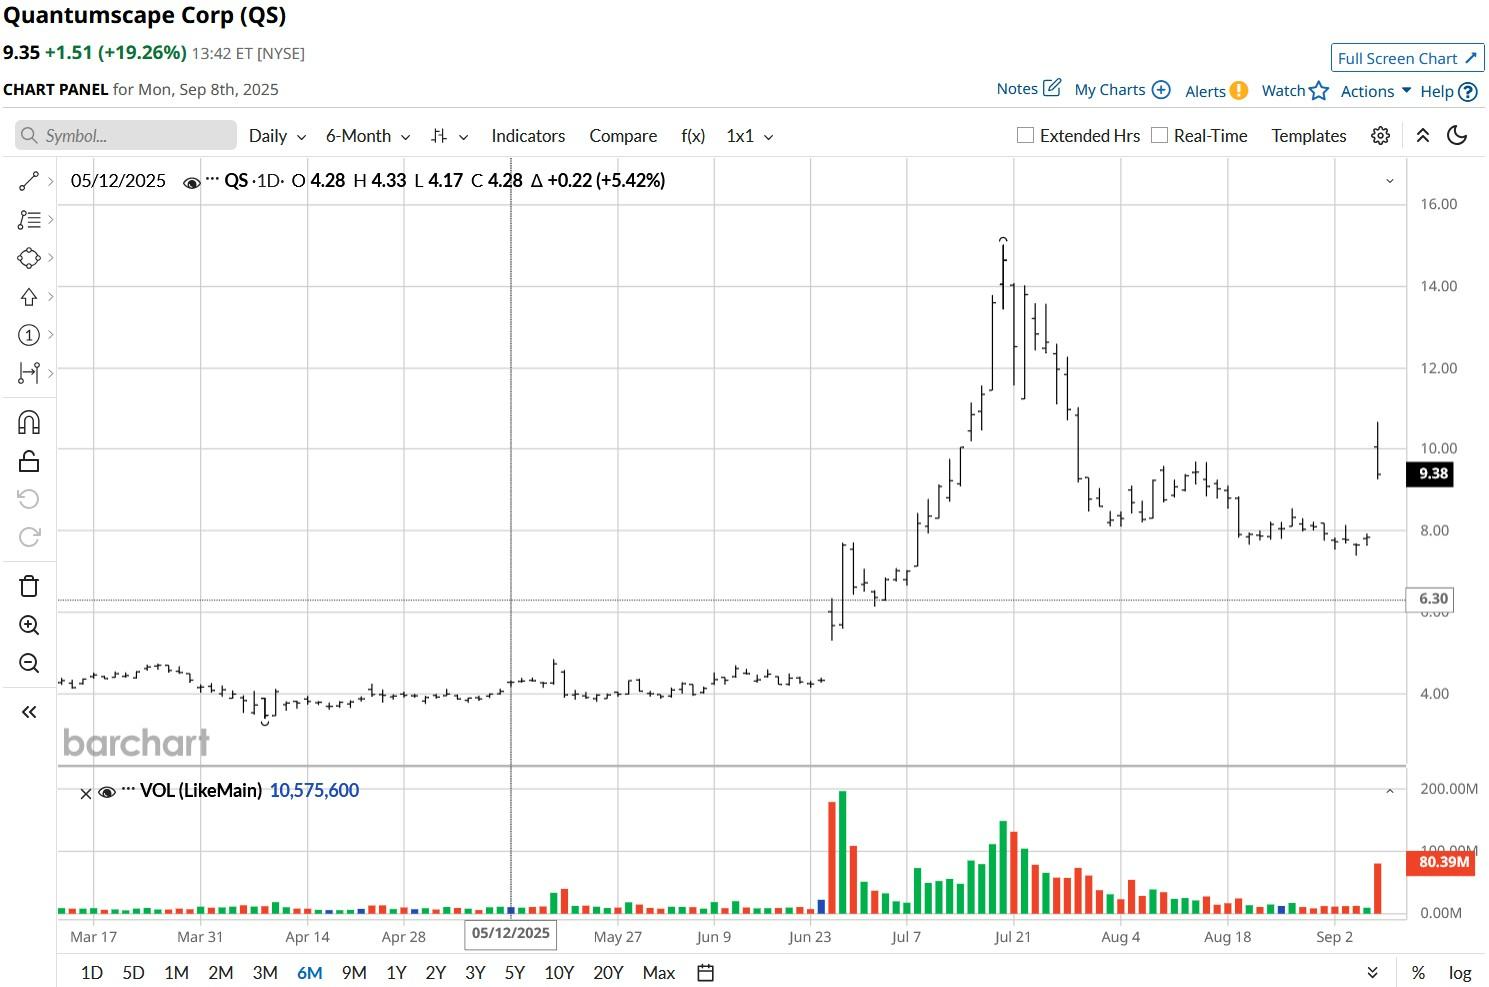This screenshot has height=987, width=1489.
Task: Expand the trend line tool submenu arrow
Action: coord(50,181)
